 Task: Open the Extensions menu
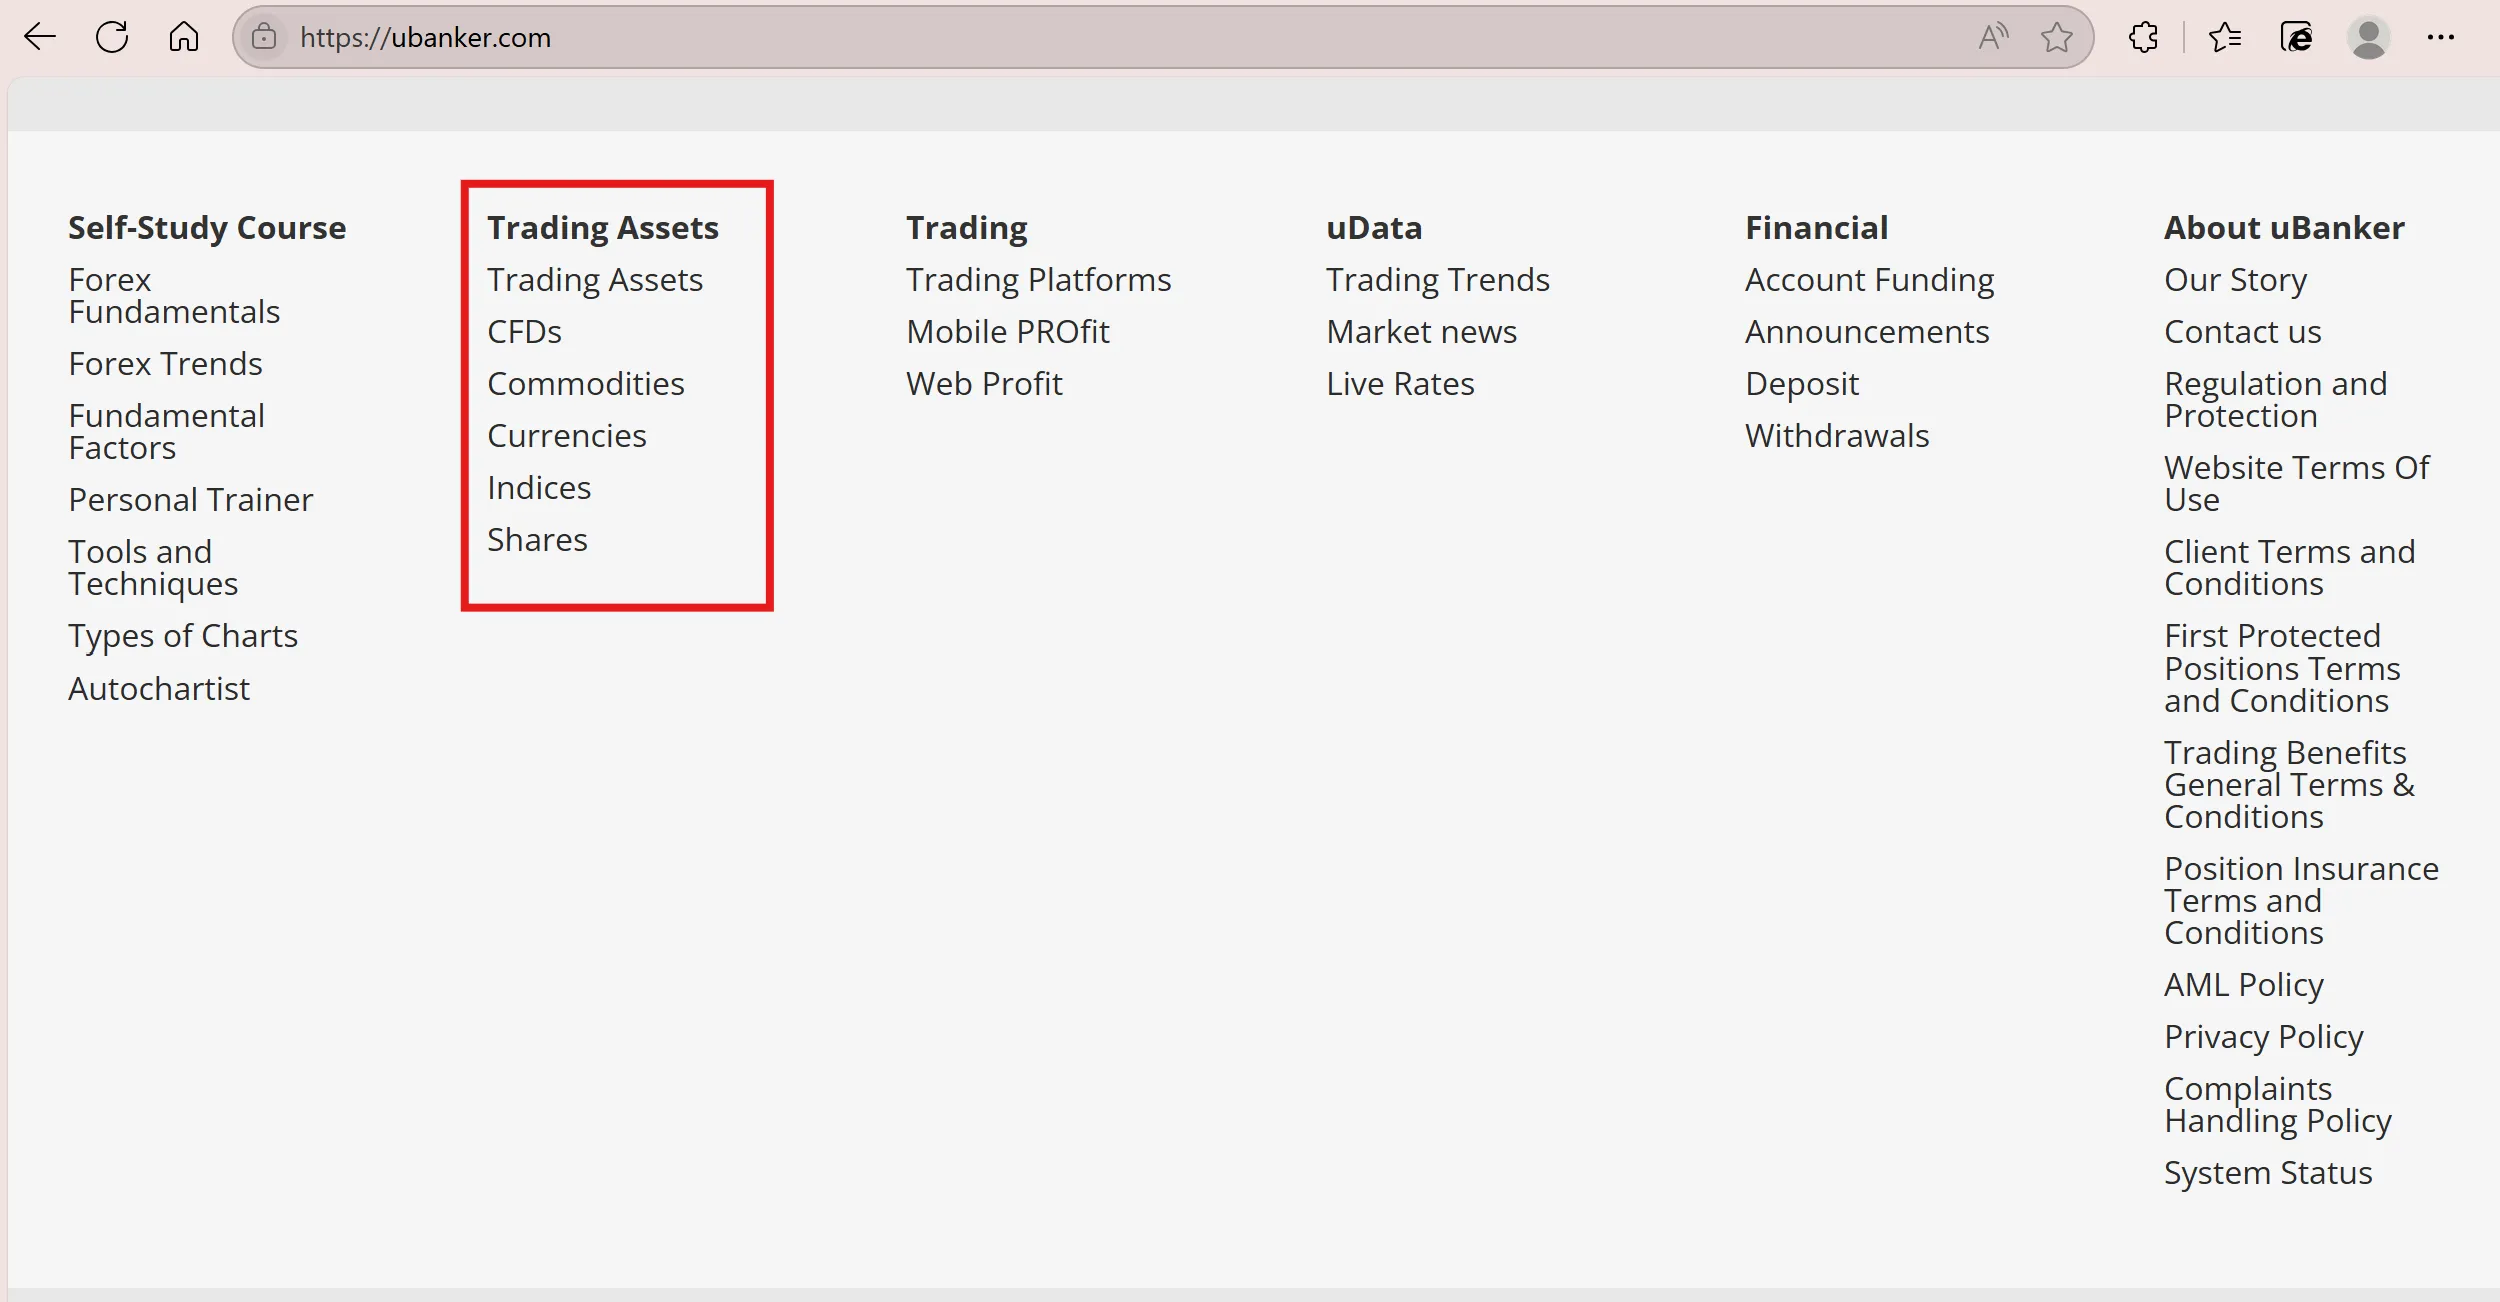(2144, 38)
